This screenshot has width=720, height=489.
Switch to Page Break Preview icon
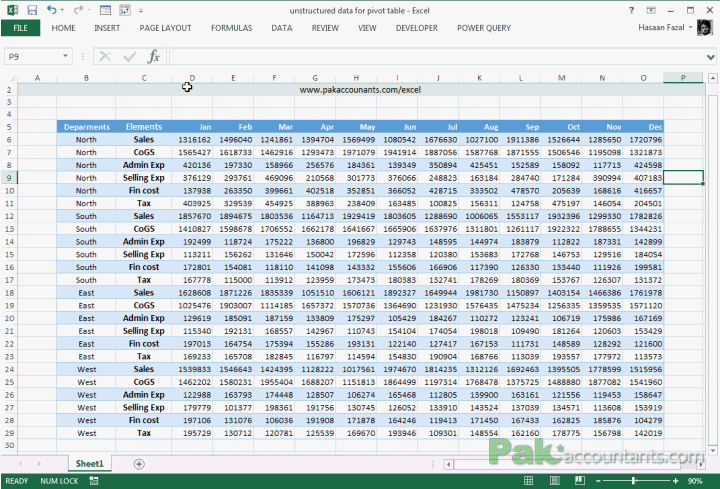pyautogui.click(x=580, y=481)
